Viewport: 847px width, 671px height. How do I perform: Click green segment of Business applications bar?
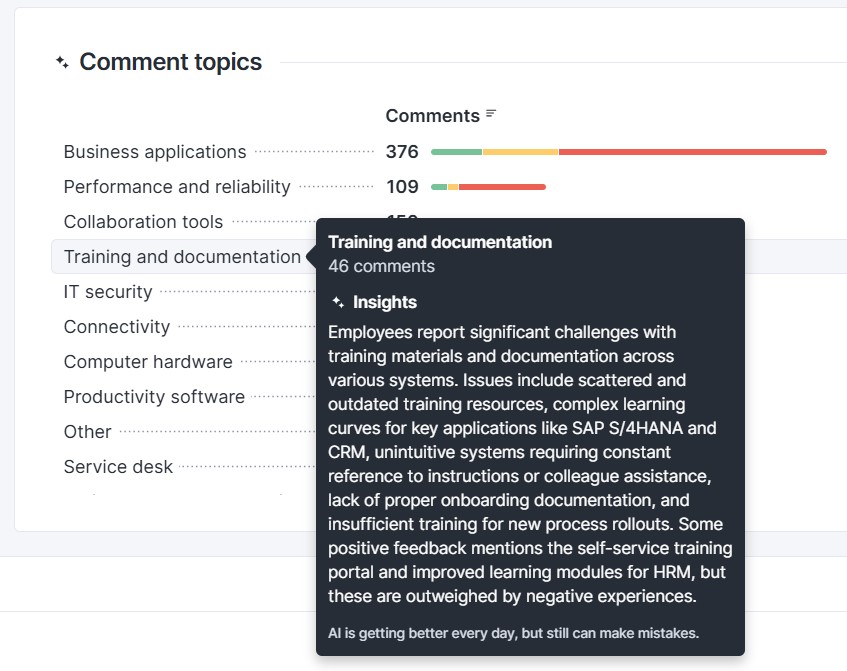[456, 152]
